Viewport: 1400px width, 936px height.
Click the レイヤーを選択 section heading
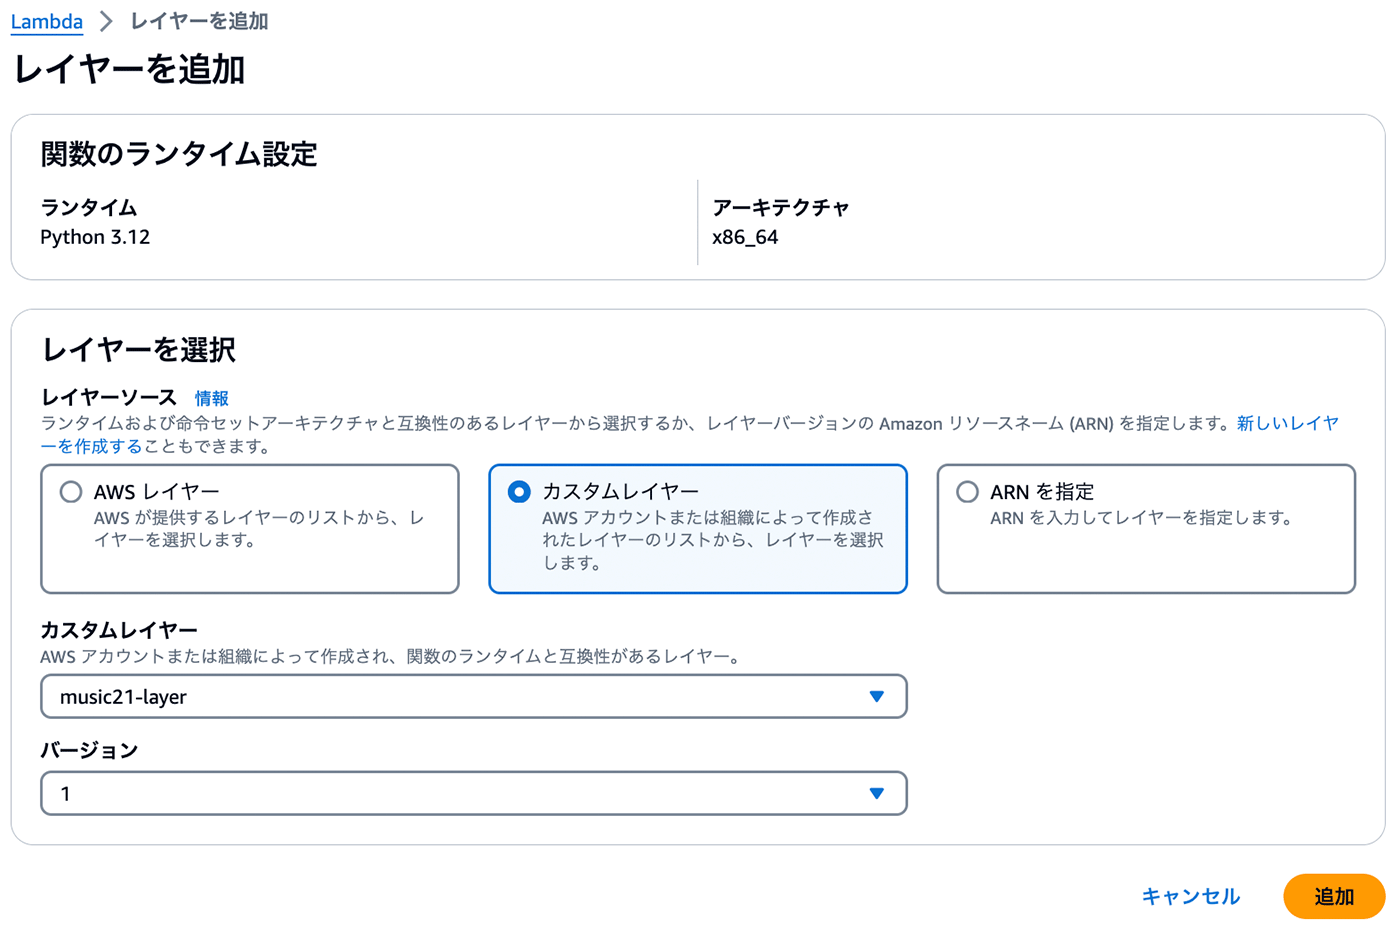[138, 349]
